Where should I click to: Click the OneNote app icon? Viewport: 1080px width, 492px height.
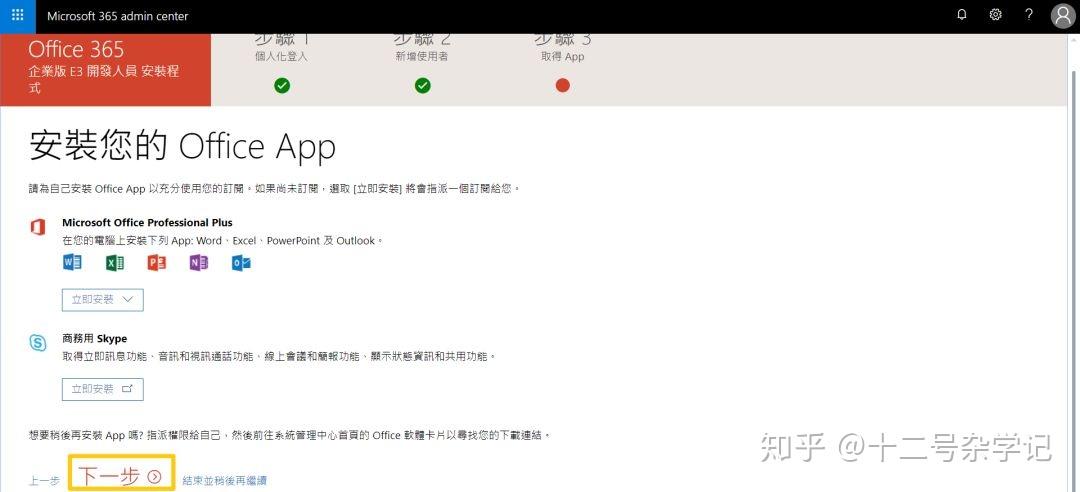[x=198, y=263]
